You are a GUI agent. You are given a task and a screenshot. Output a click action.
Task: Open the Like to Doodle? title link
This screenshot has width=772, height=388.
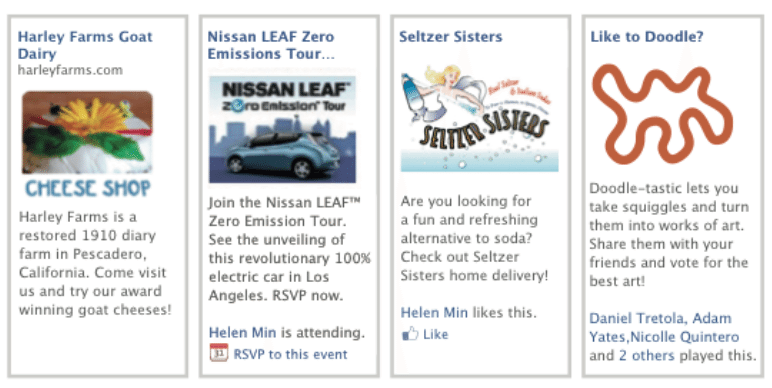tap(646, 37)
